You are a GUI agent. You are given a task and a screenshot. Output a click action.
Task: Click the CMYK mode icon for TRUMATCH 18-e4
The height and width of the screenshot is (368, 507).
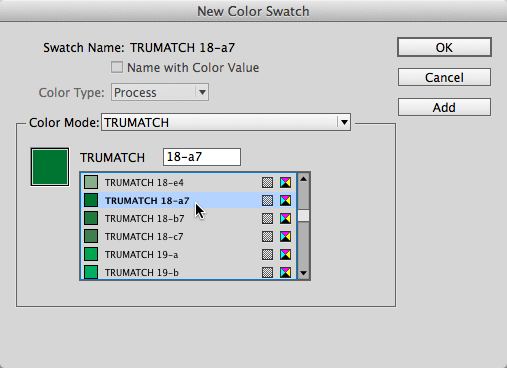click(x=285, y=182)
